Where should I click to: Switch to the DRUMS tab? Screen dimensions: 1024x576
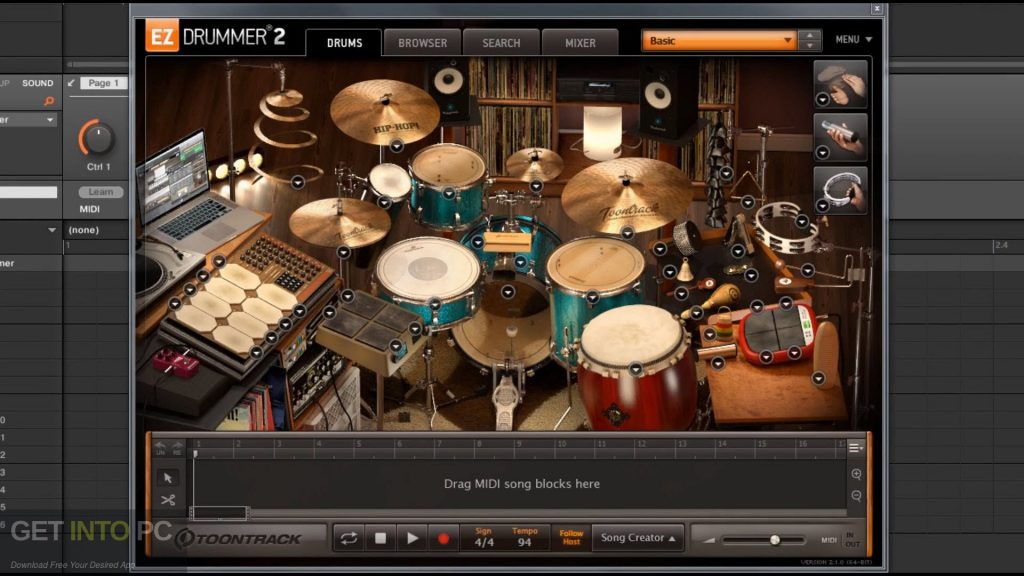click(x=344, y=42)
